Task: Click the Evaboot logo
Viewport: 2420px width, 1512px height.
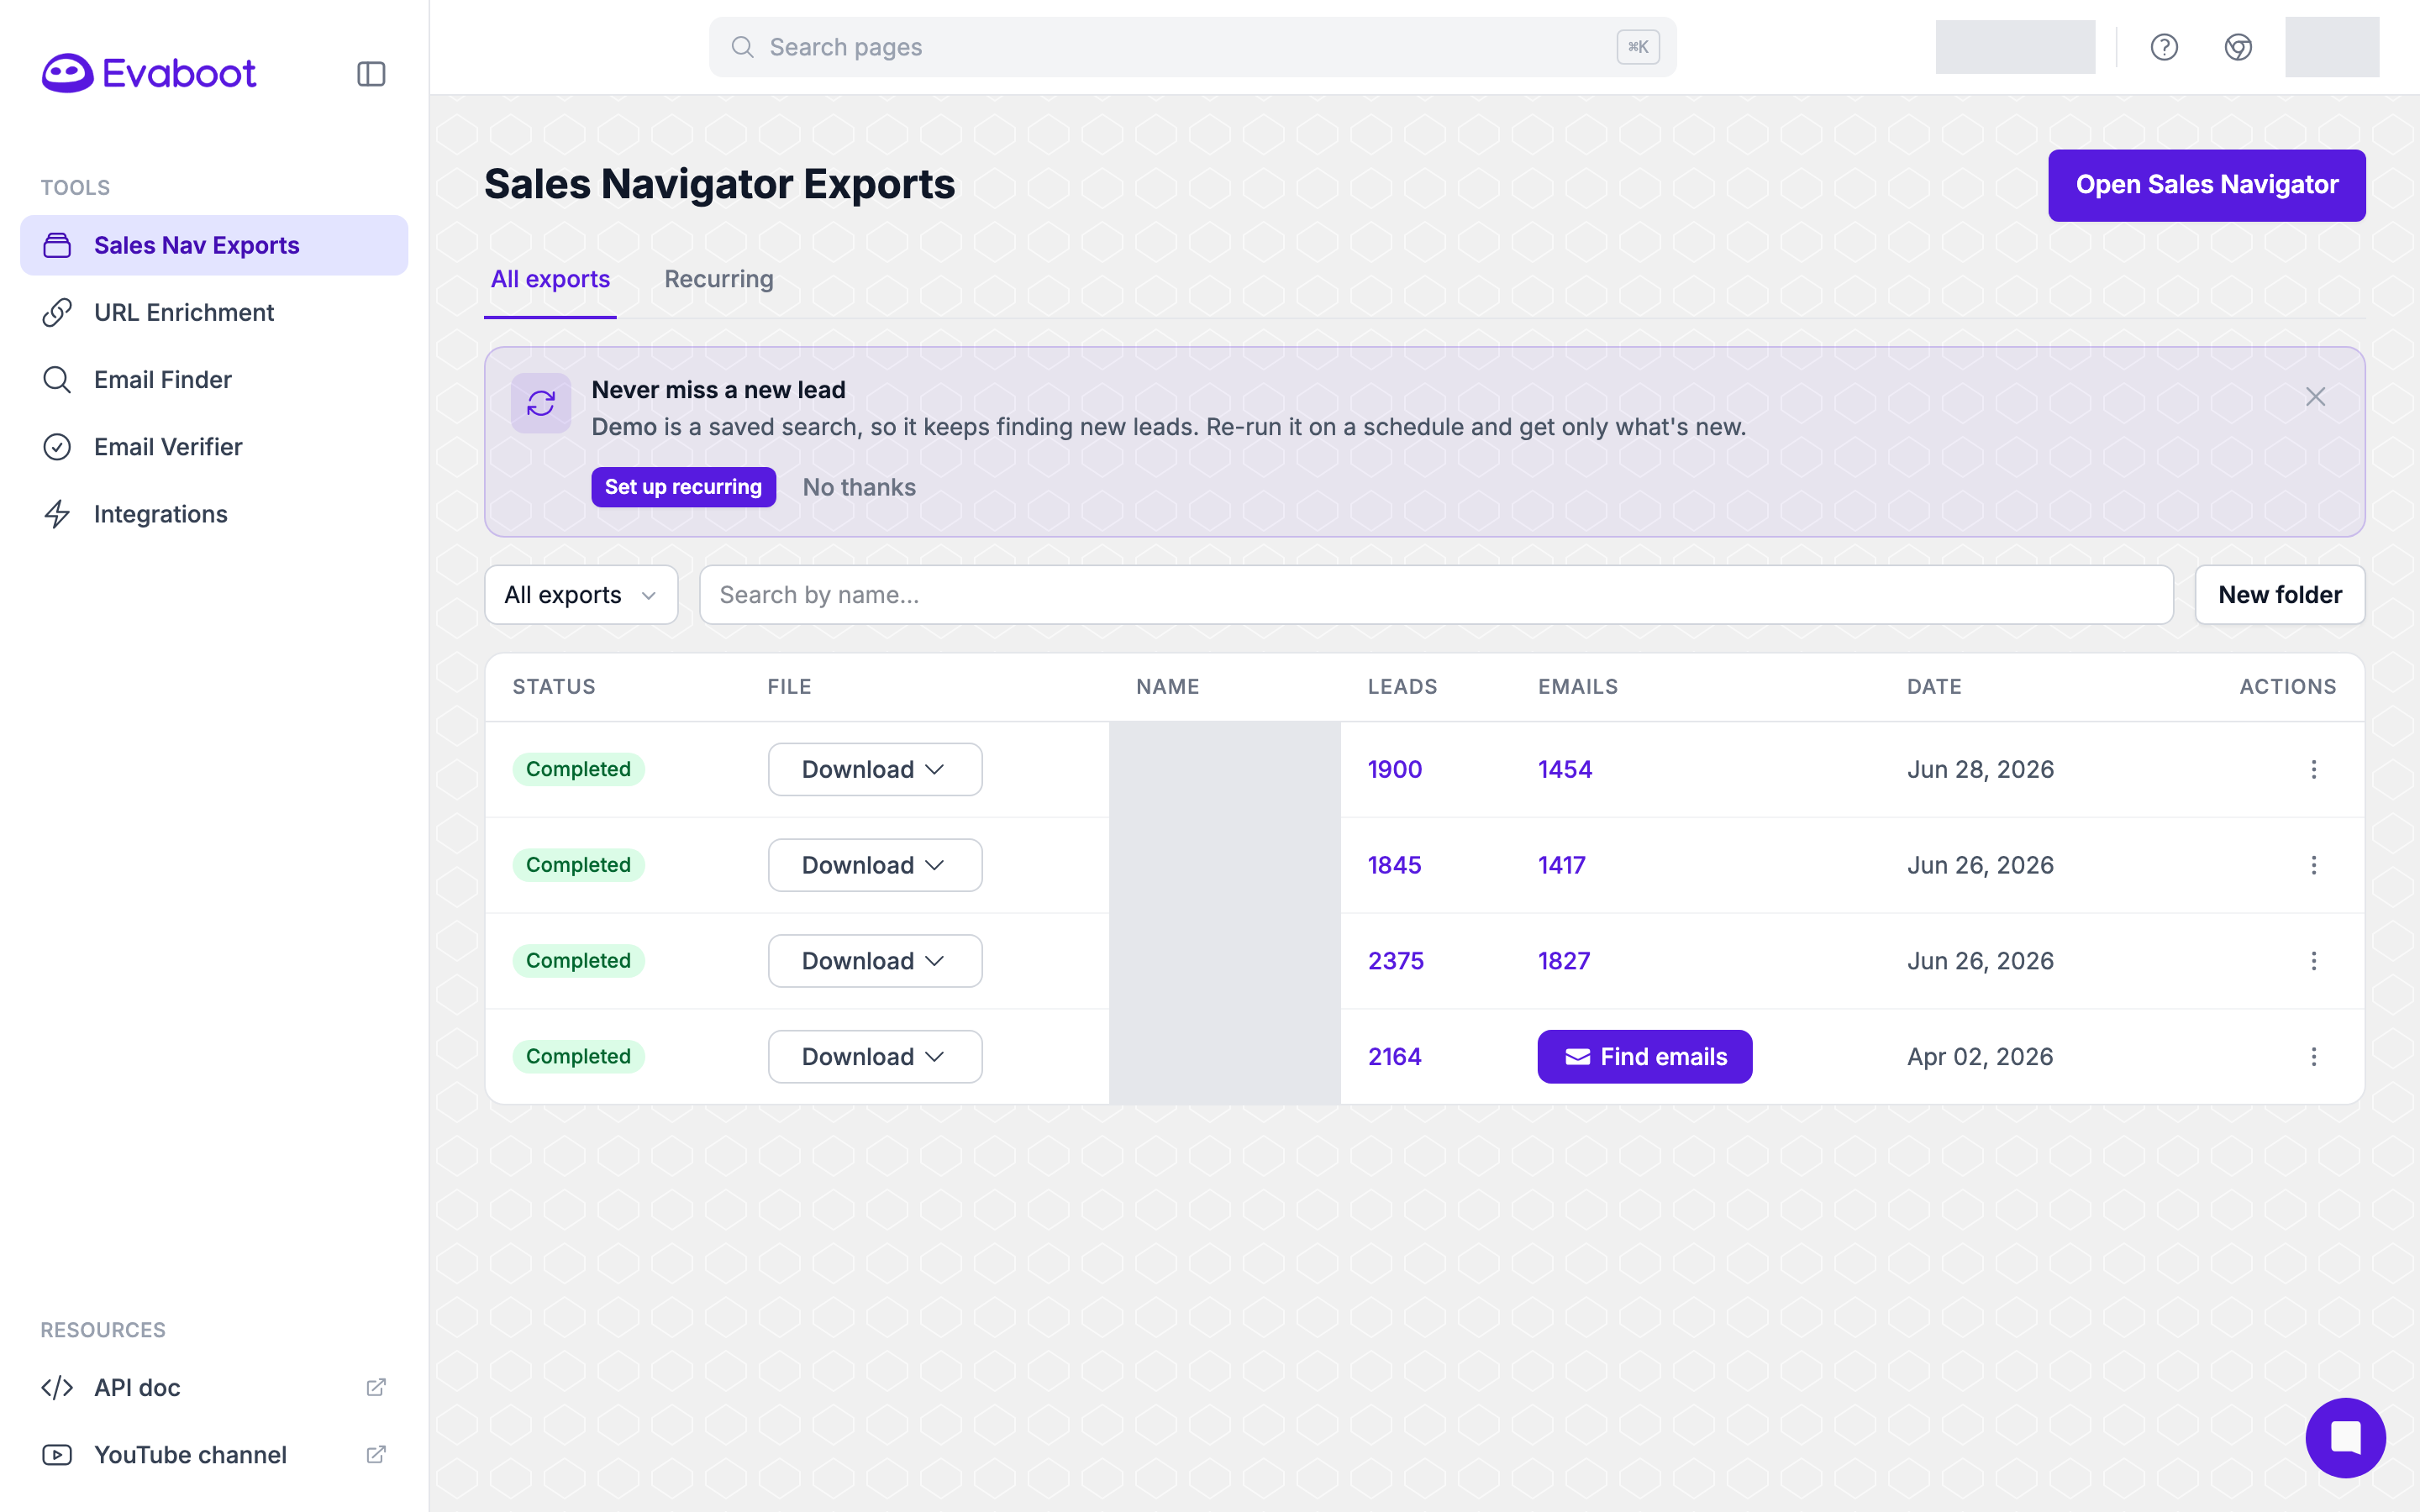Action: pyautogui.click(x=148, y=73)
